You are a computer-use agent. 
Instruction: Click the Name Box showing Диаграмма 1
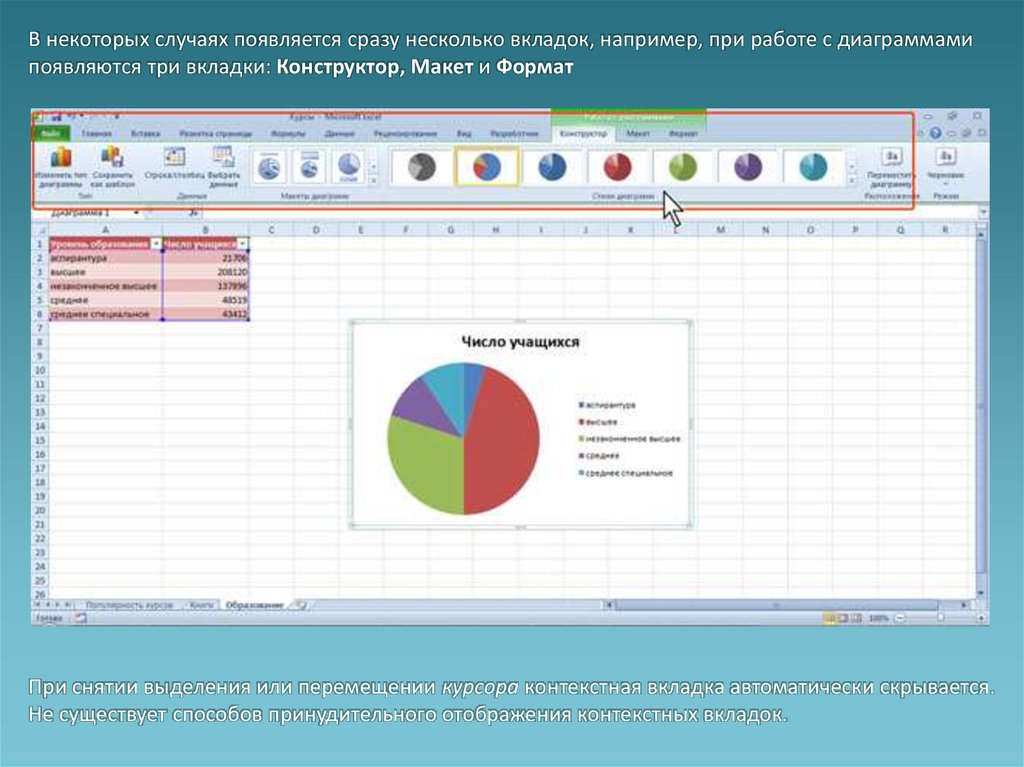82,213
